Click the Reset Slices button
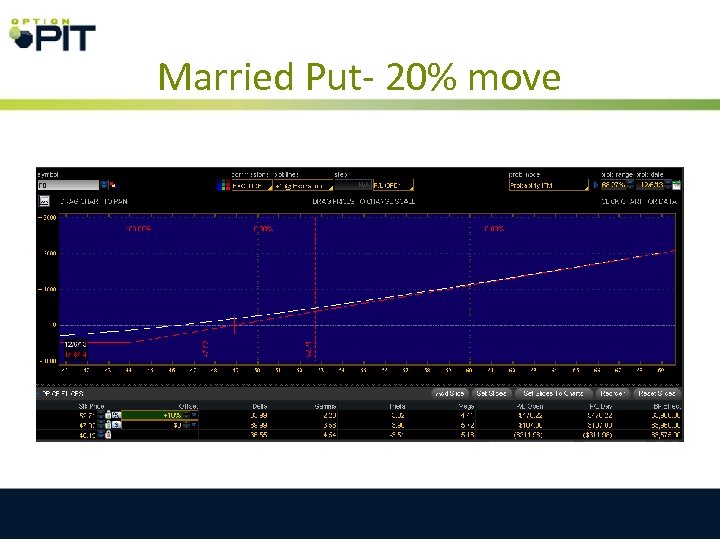This screenshot has height=540, width=720. (x=657, y=394)
